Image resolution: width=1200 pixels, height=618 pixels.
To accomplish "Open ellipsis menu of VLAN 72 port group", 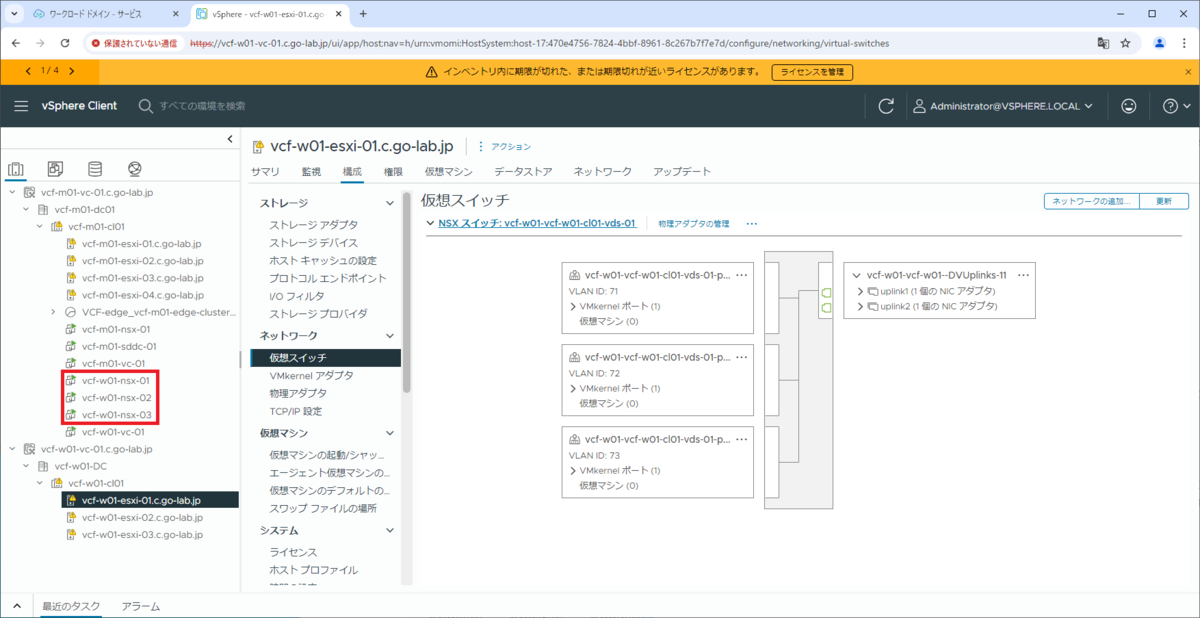I will [x=741, y=356].
